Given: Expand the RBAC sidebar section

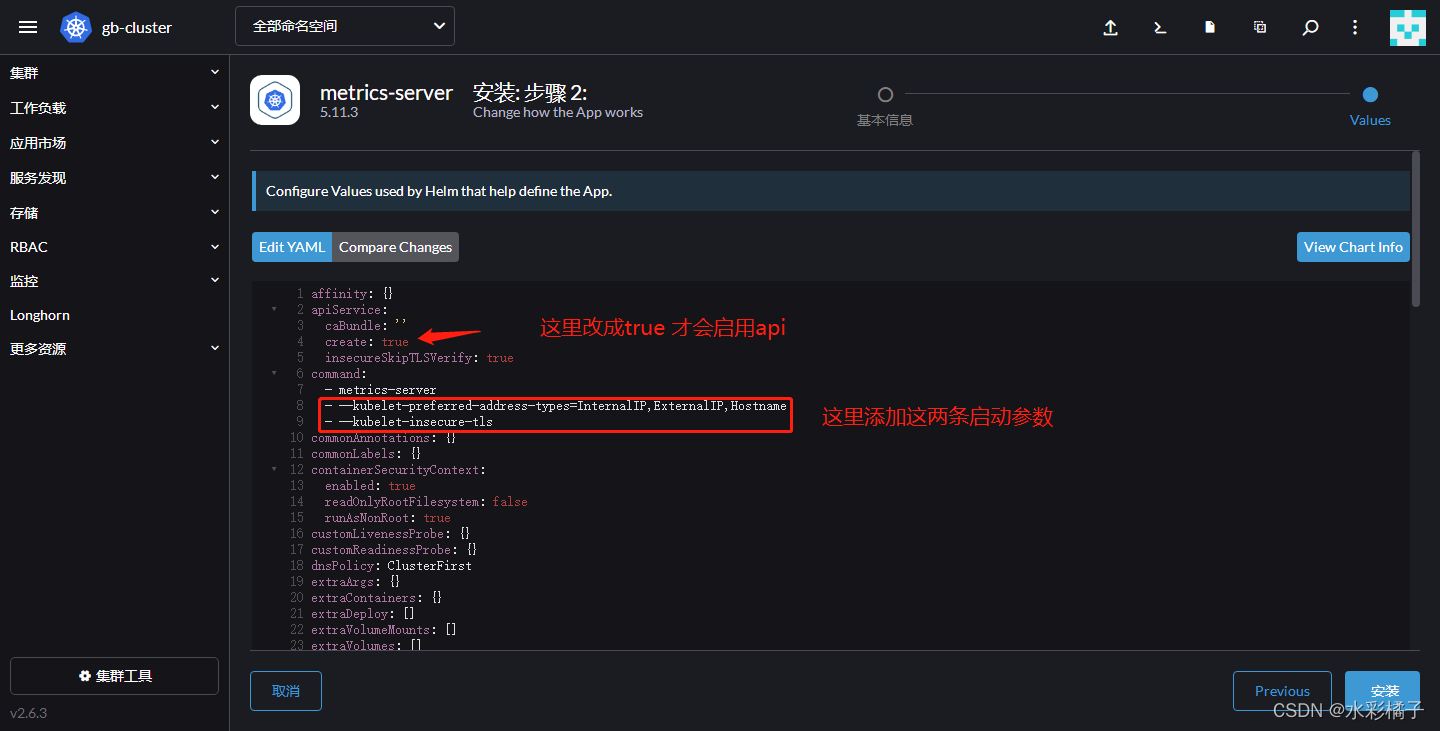Looking at the screenshot, I should [114, 247].
